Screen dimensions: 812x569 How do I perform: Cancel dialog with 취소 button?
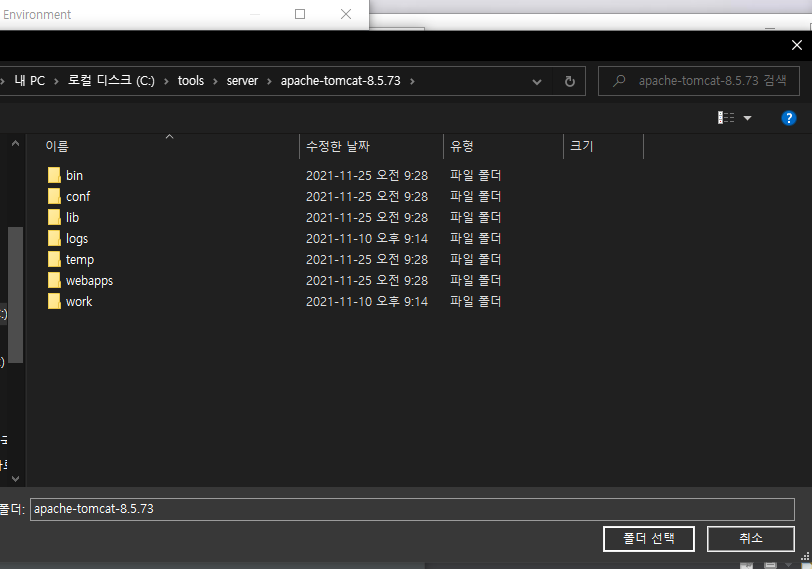tap(750, 539)
